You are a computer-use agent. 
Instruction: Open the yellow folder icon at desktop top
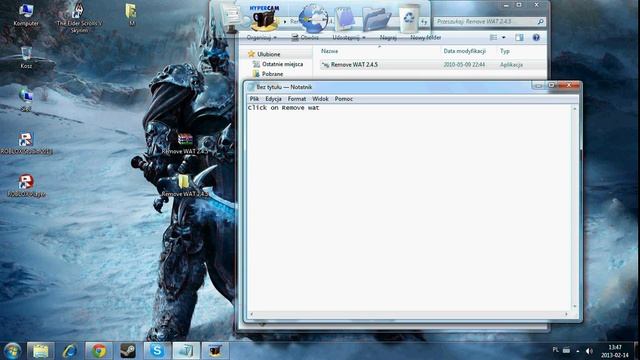click(131, 14)
